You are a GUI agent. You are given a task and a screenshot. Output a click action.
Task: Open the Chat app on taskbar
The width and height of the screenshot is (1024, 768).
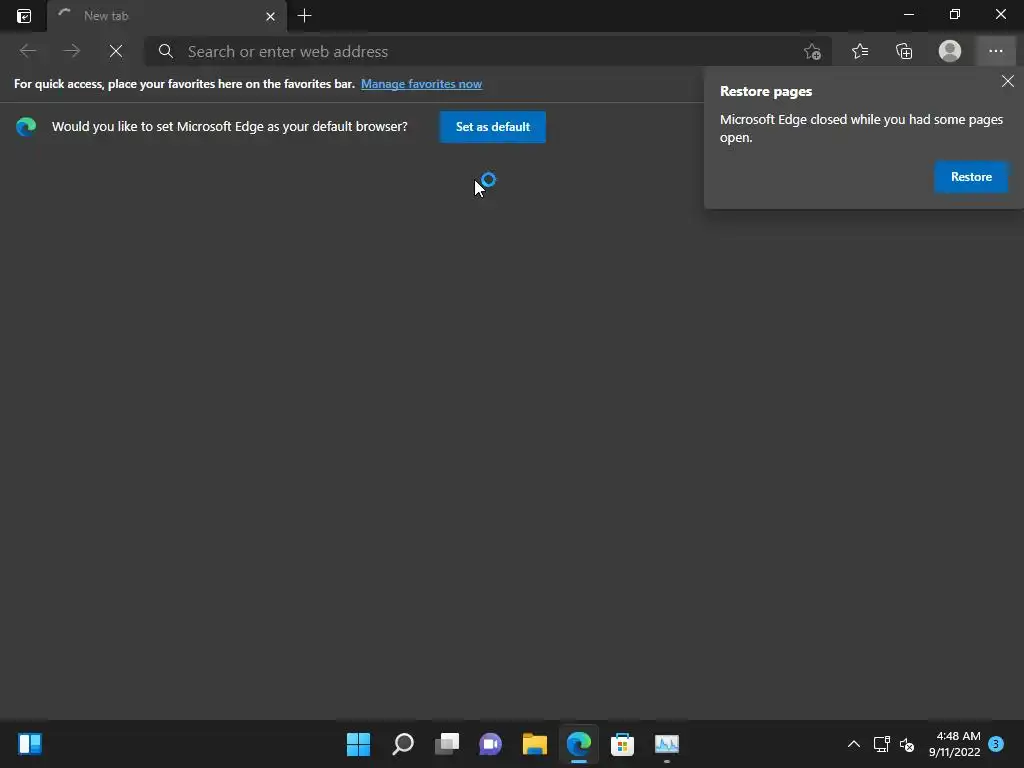click(490, 744)
